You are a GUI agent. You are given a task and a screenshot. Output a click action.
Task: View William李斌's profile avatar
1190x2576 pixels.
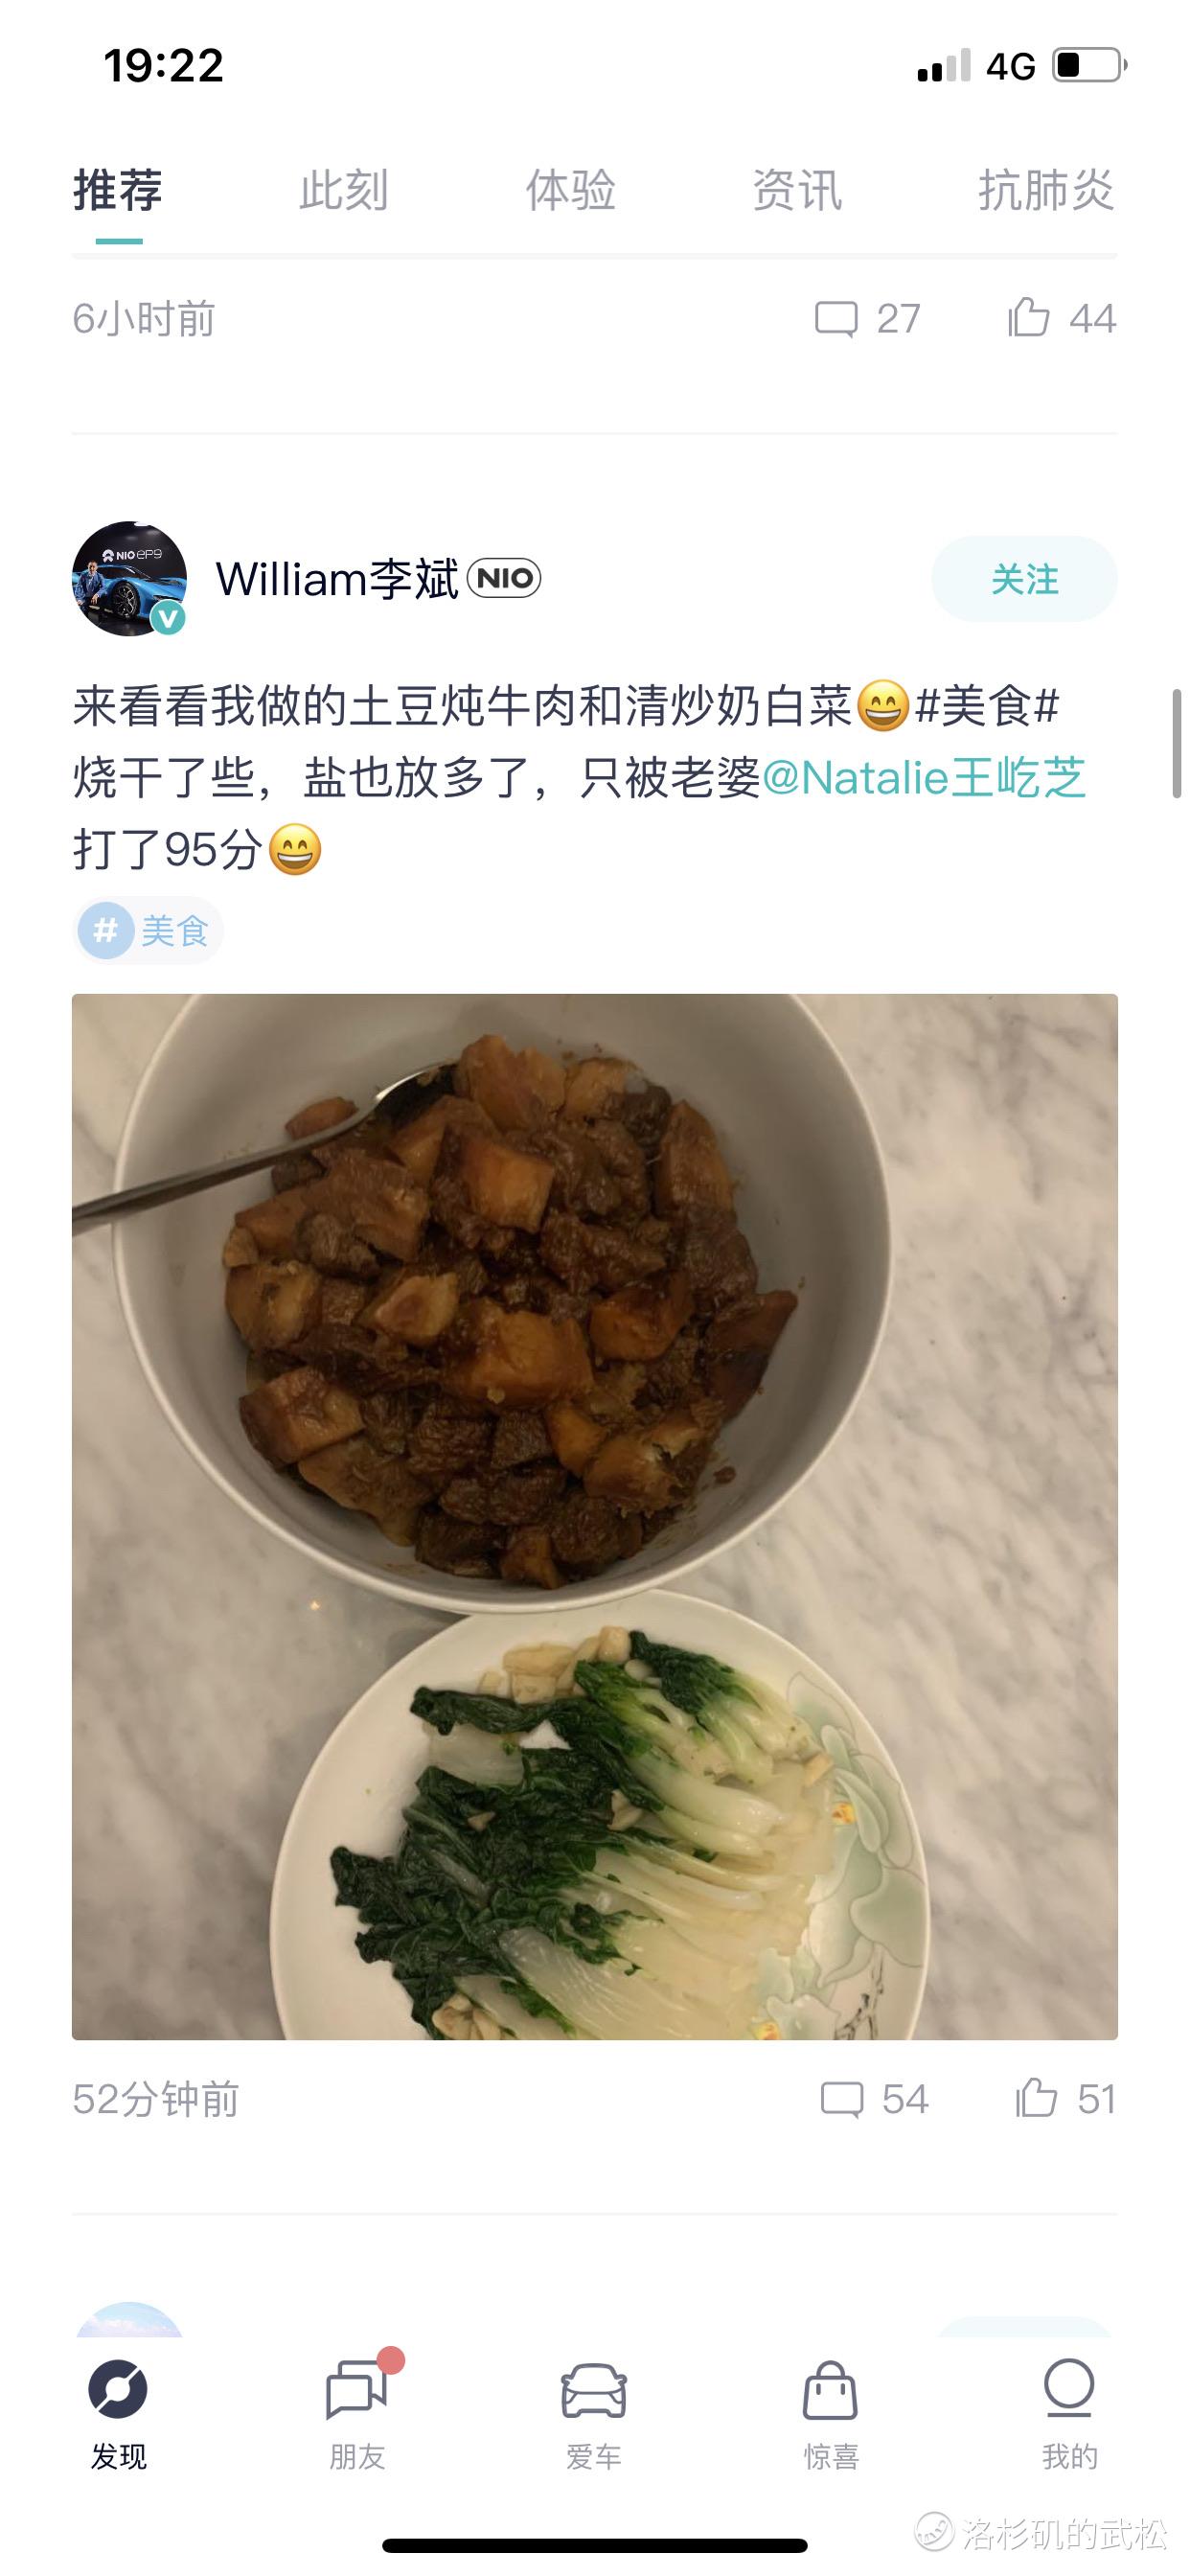[129, 578]
